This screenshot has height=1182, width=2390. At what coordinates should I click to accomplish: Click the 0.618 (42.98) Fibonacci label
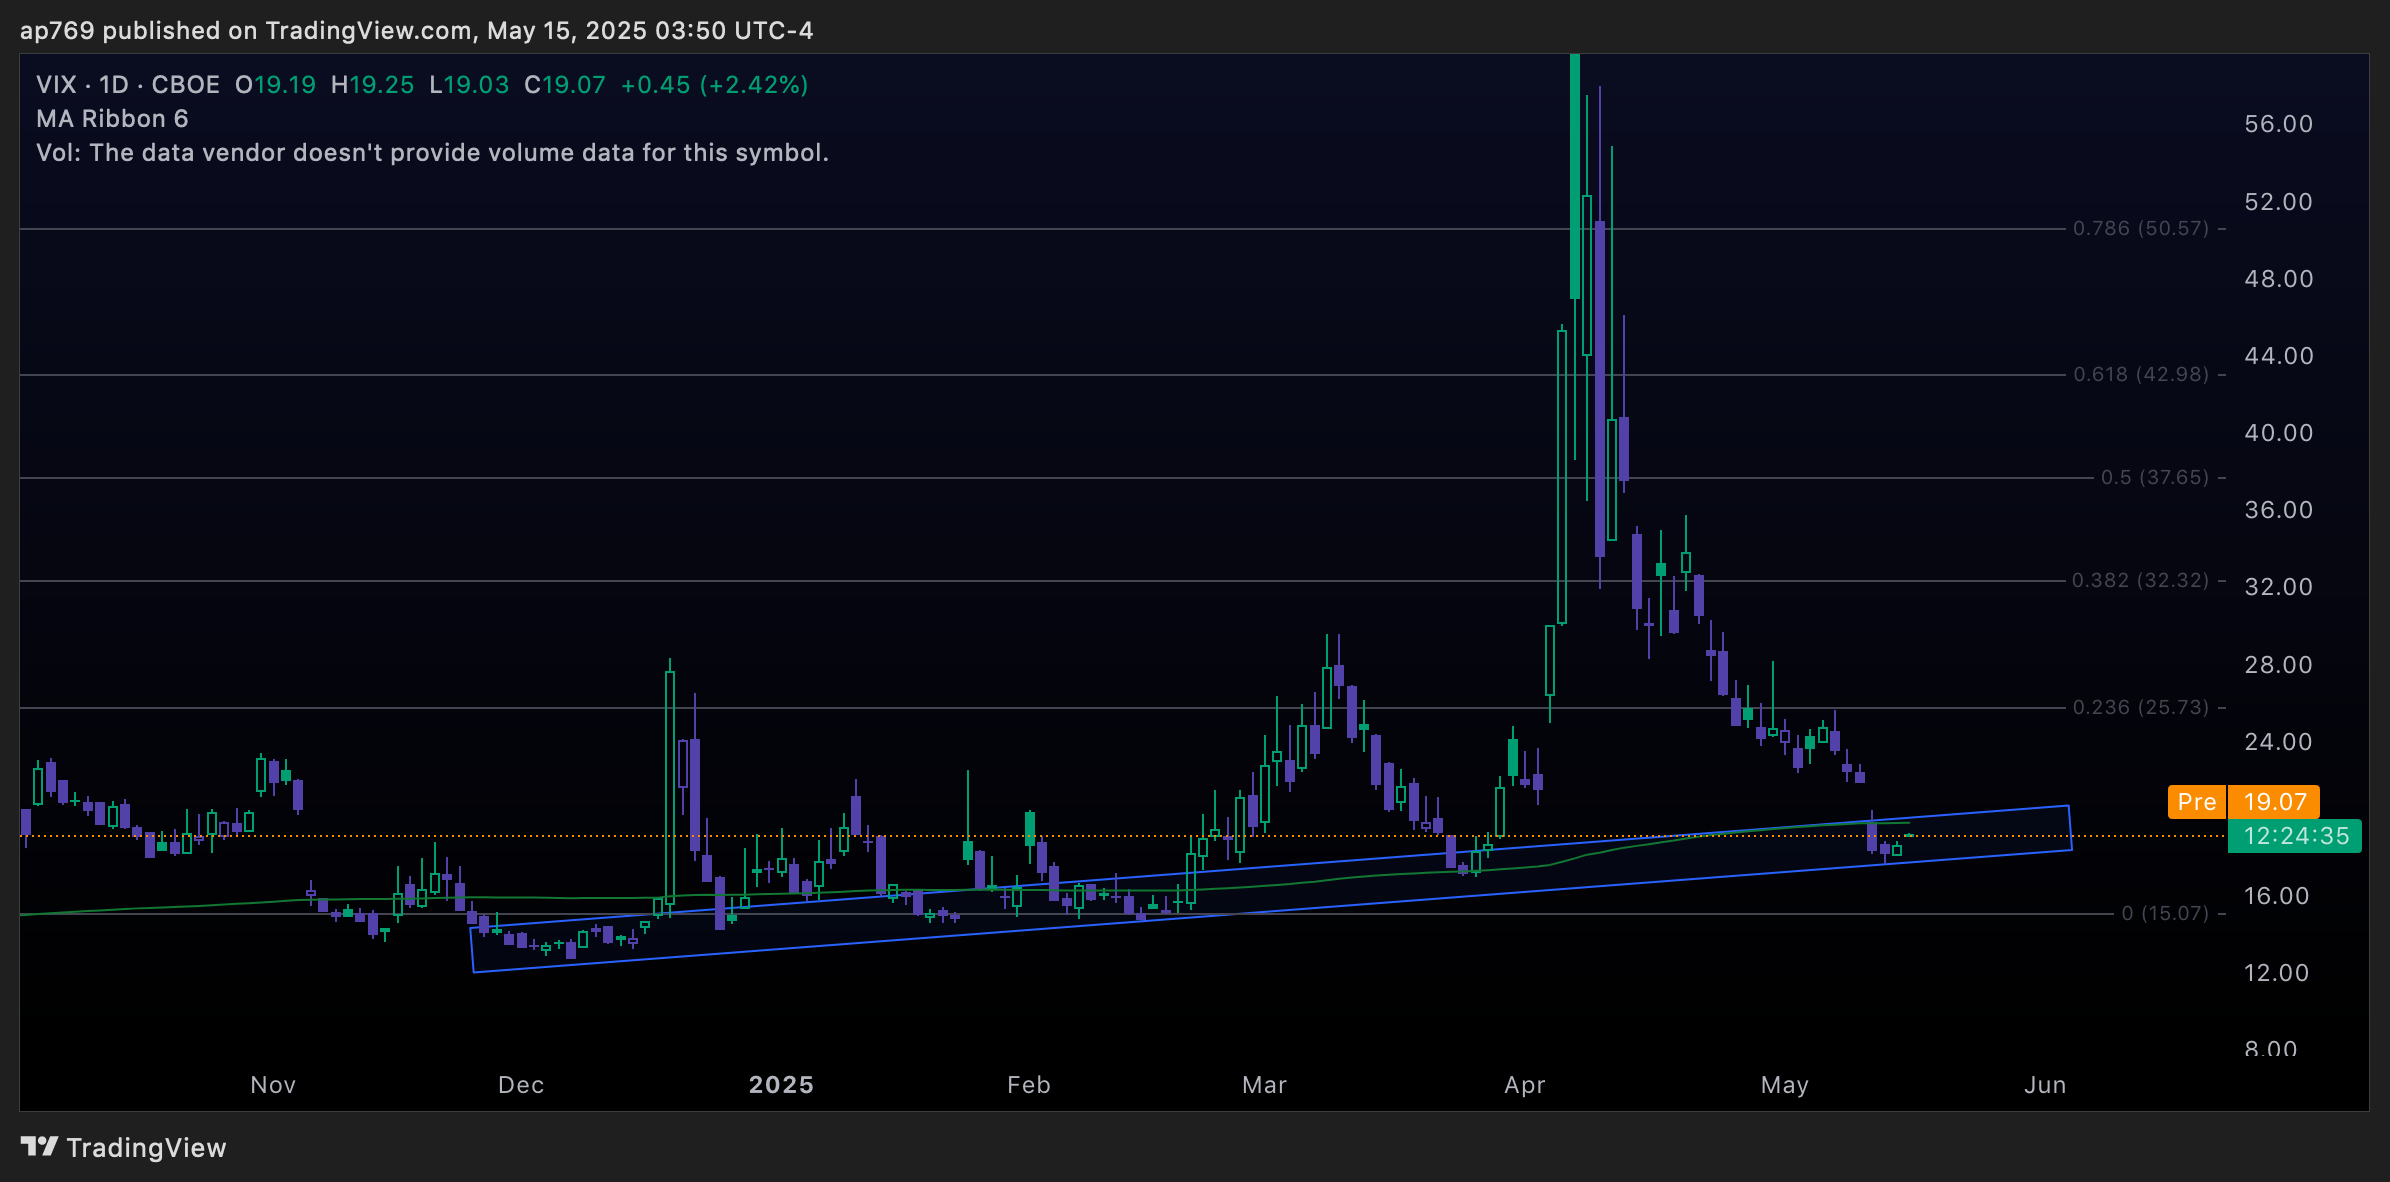[x=2140, y=374]
